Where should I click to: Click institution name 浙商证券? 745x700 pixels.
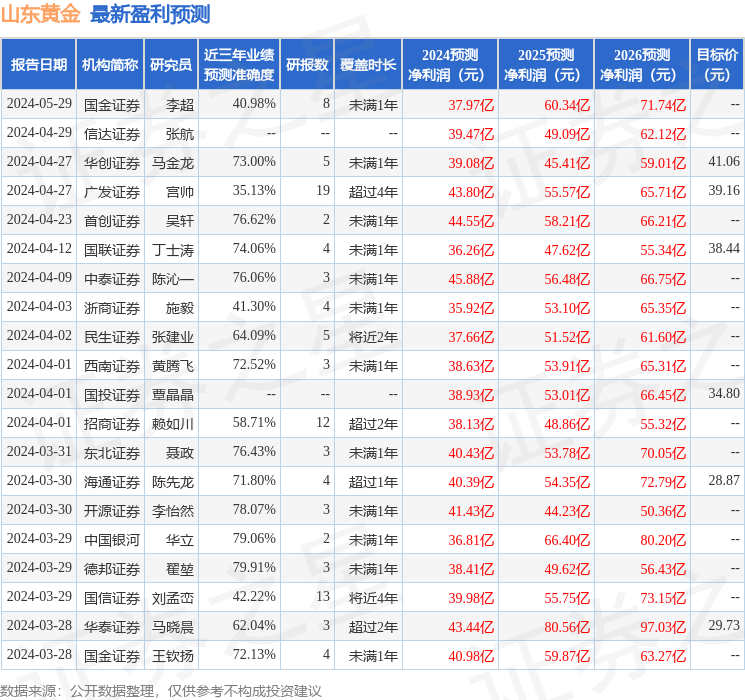coord(112,308)
